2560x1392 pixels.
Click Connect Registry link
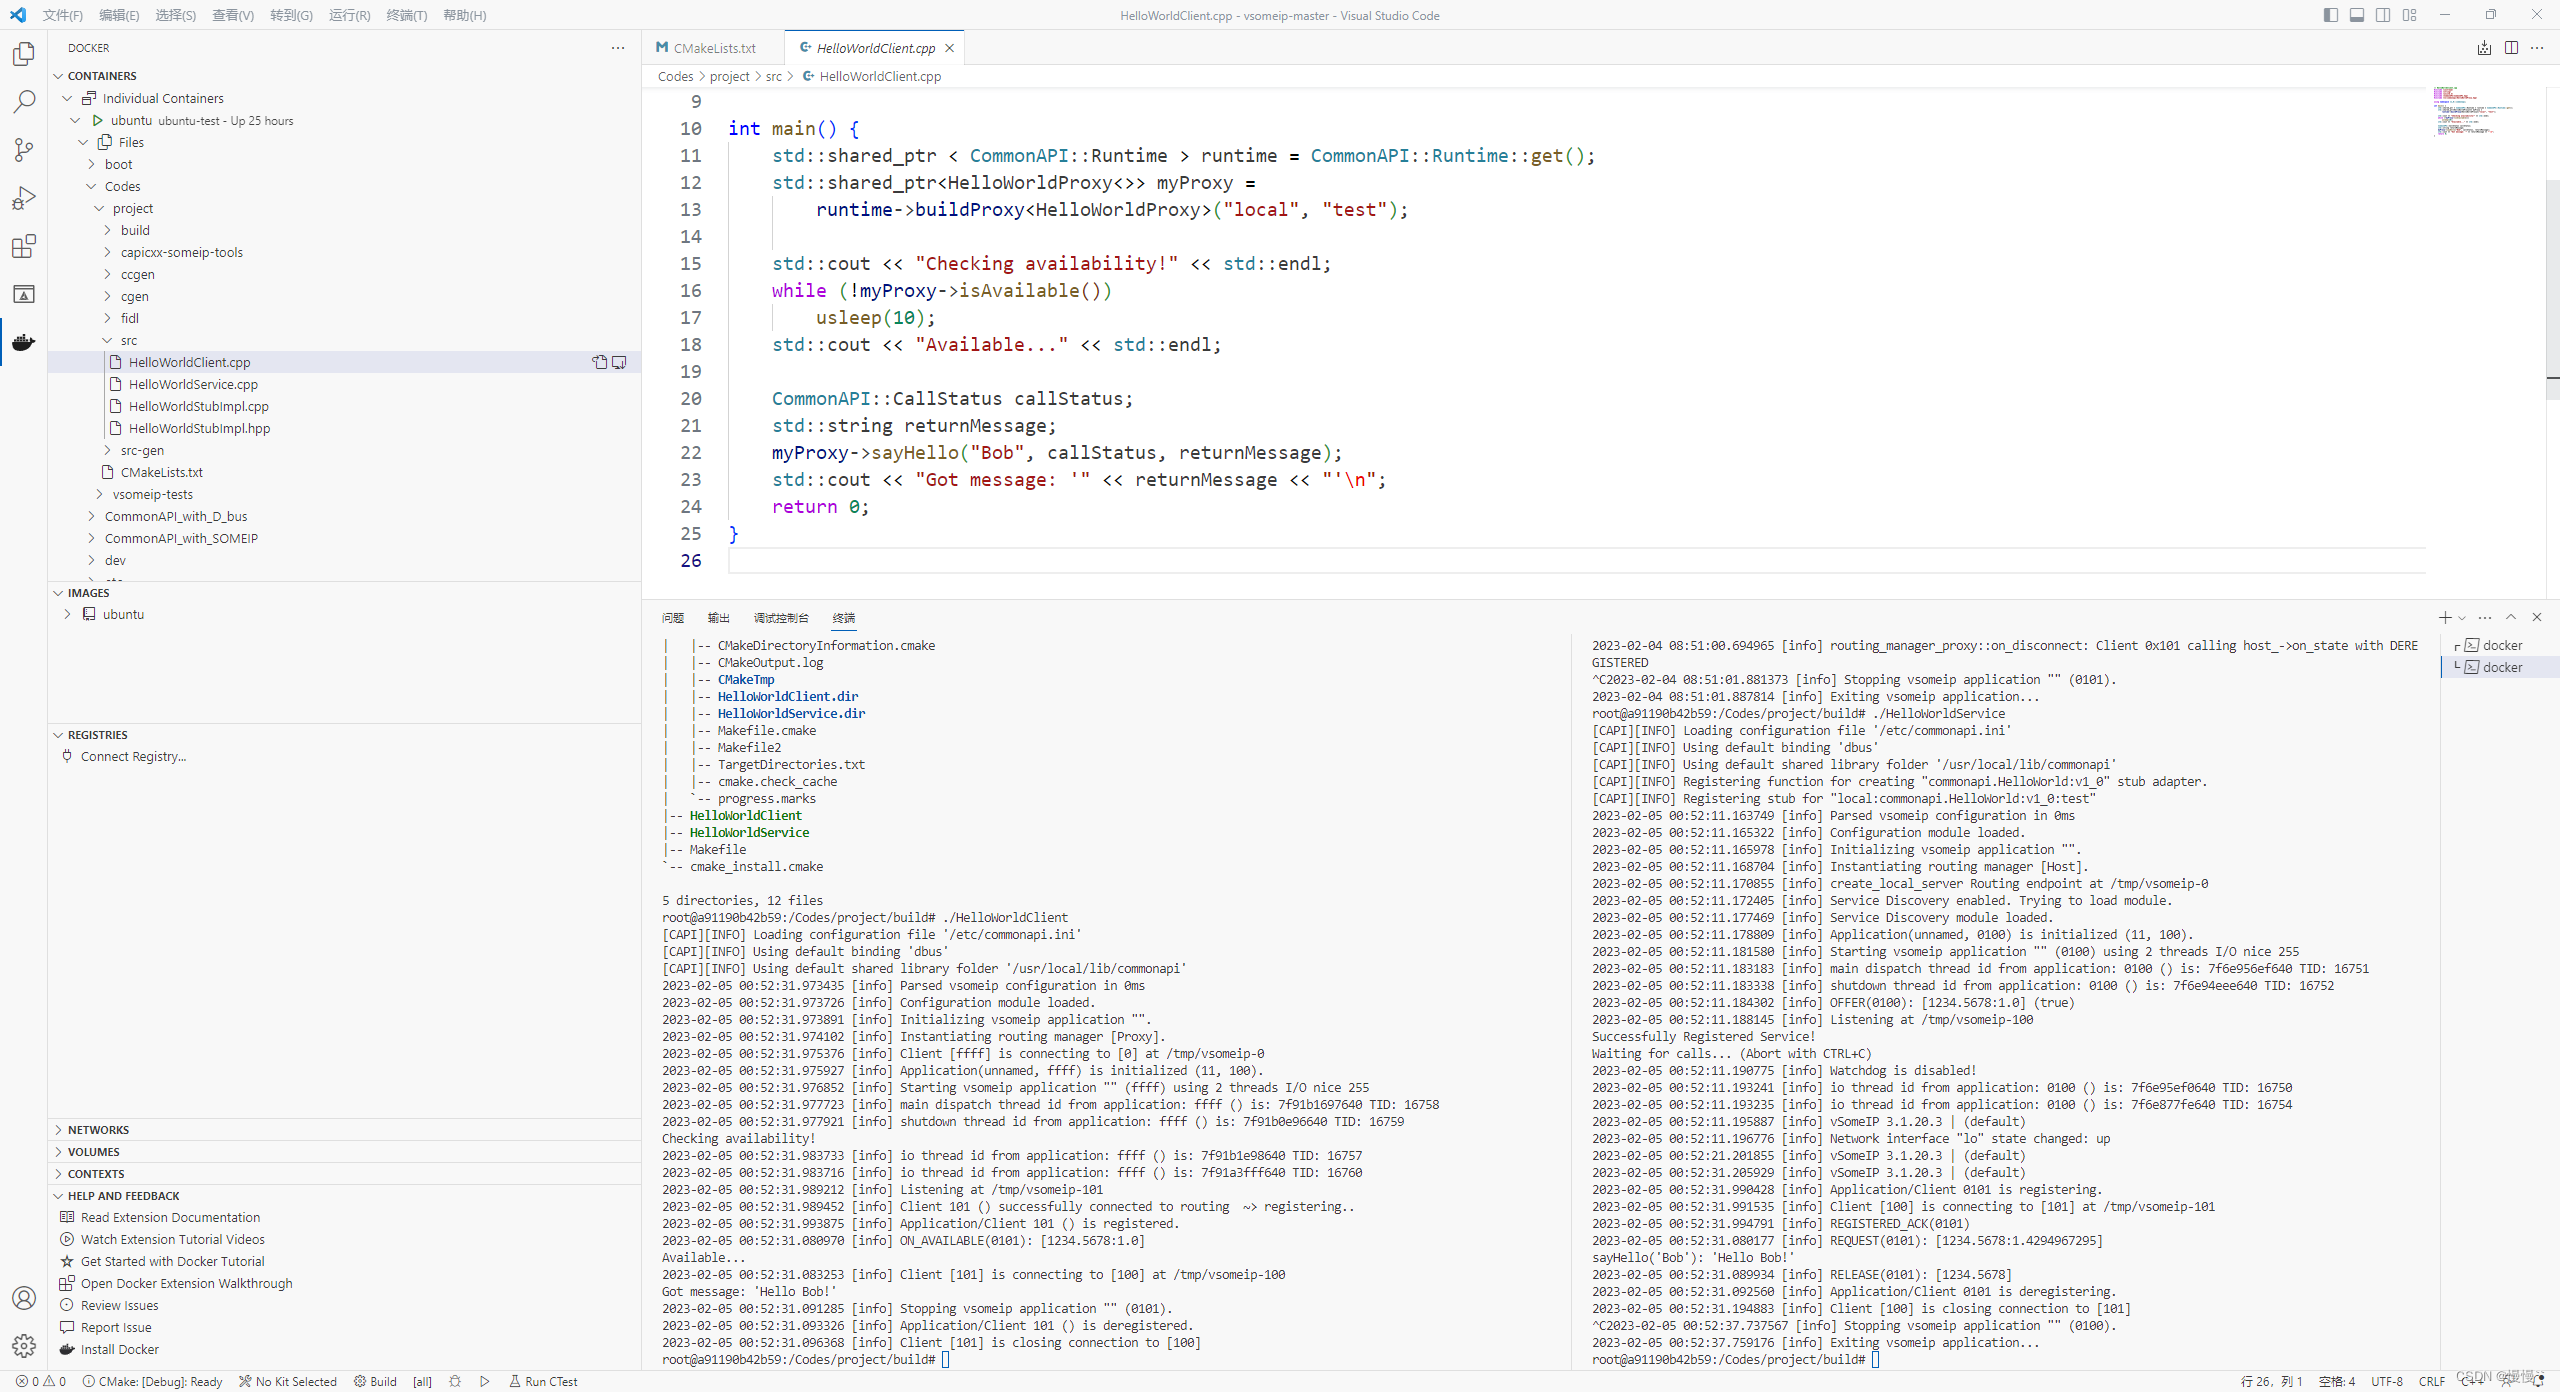(133, 756)
